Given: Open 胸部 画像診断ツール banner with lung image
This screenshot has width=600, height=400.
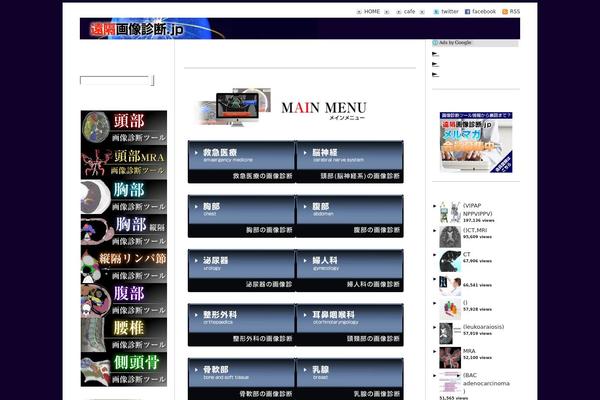Looking at the screenshot, I should pyautogui.click(x=124, y=197).
